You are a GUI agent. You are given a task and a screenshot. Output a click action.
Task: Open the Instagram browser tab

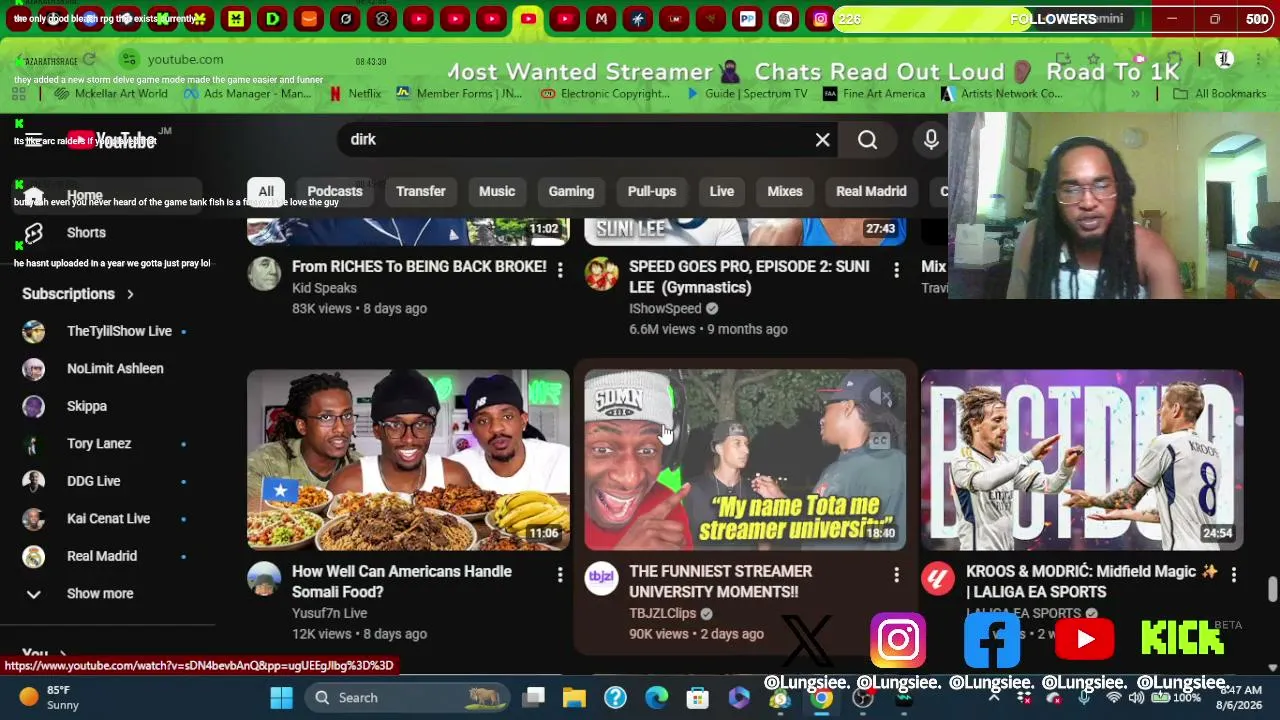tap(820, 19)
